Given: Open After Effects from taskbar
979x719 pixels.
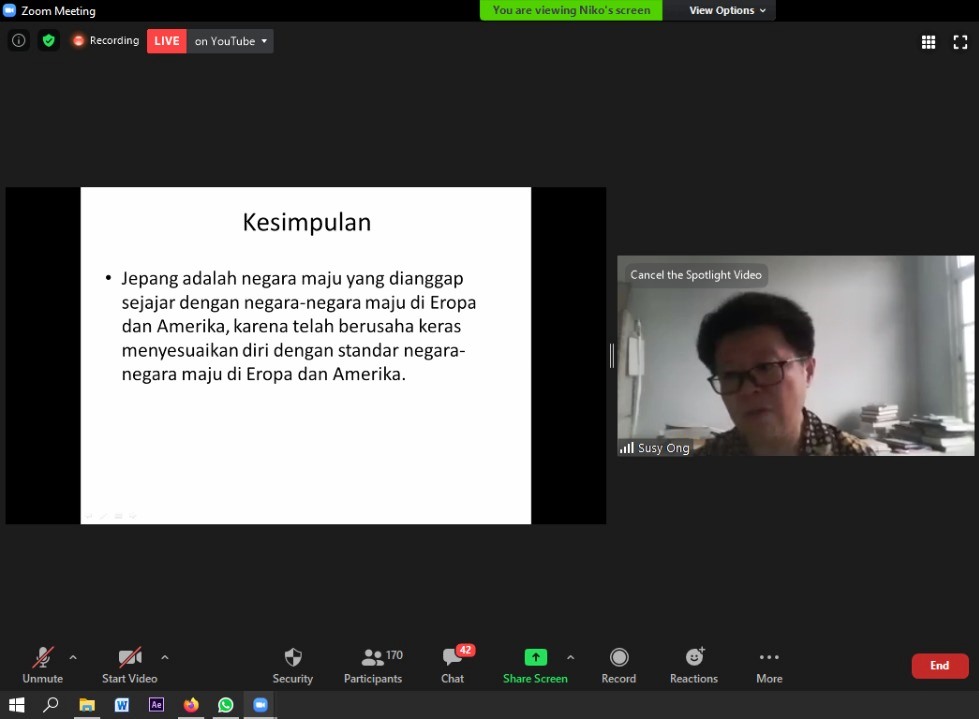Looking at the screenshot, I should 156,705.
